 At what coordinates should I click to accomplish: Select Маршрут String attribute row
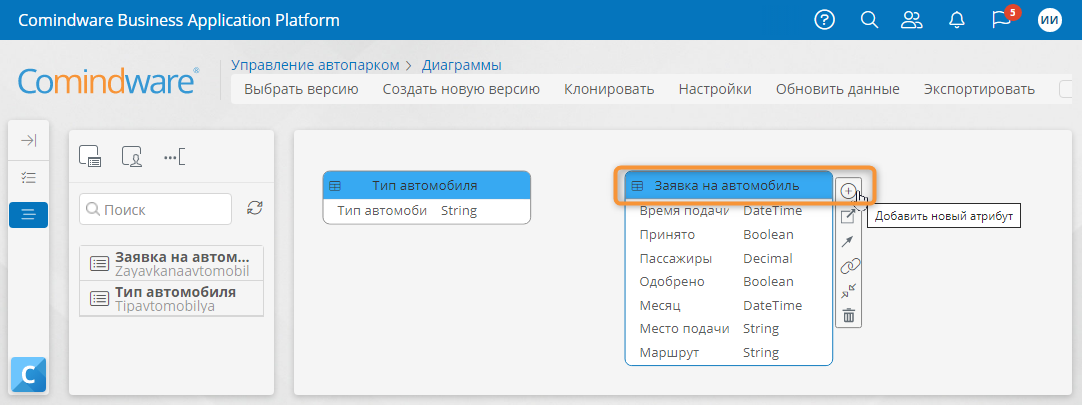click(728, 353)
